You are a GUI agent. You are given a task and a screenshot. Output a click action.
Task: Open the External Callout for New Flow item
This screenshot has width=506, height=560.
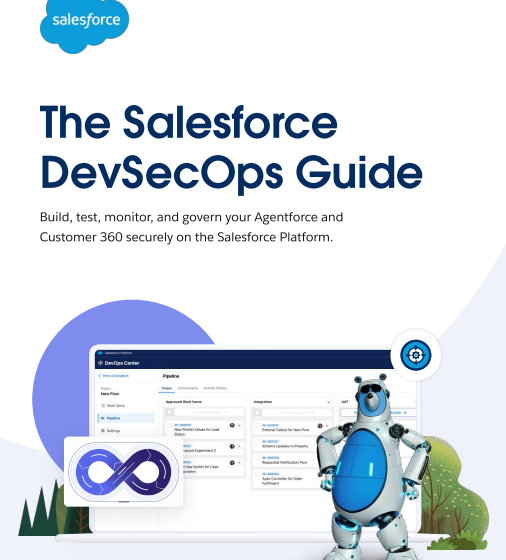[285, 430]
